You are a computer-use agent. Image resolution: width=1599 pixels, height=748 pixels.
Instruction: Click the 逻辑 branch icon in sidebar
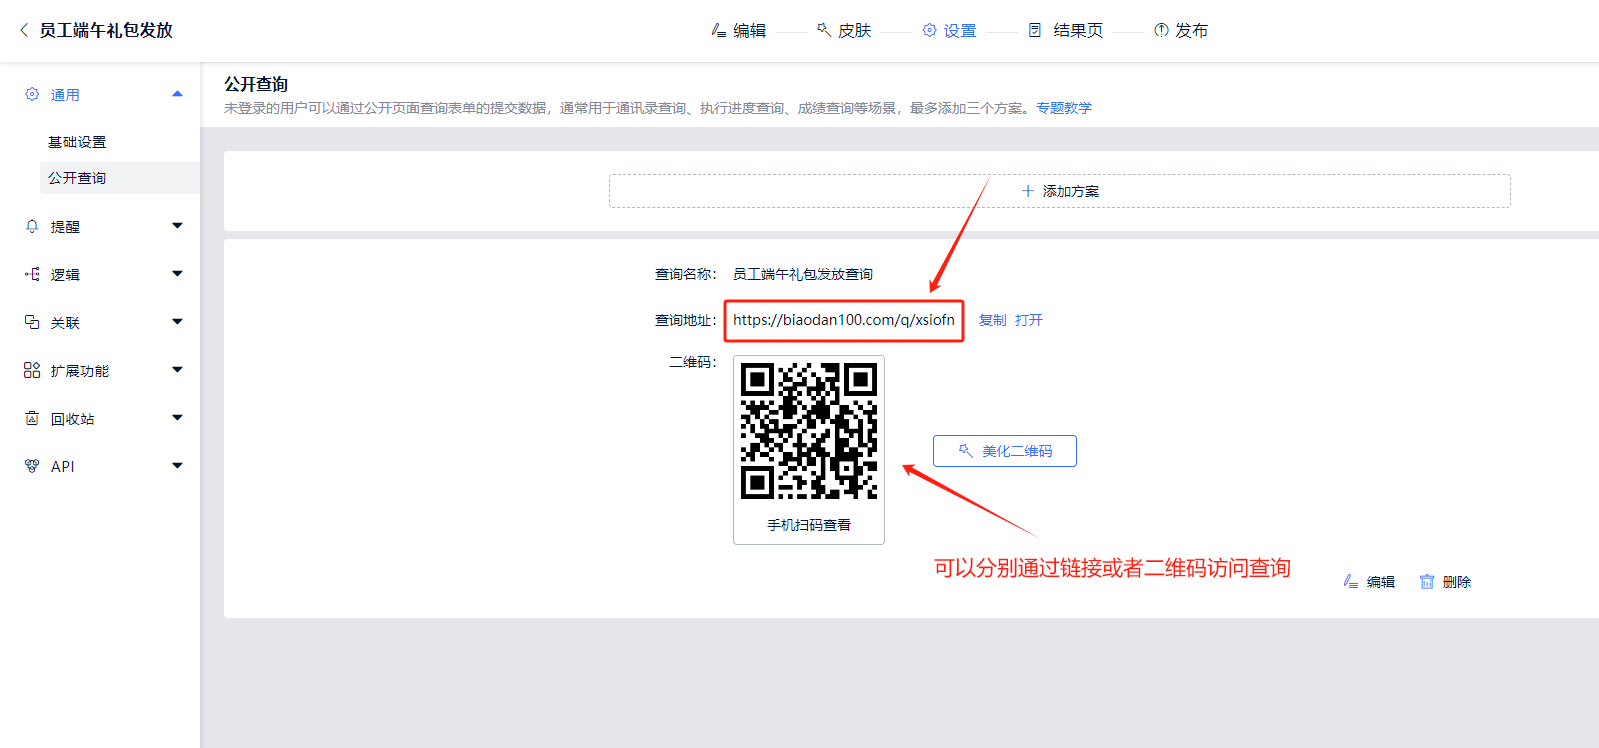click(32, 274)
